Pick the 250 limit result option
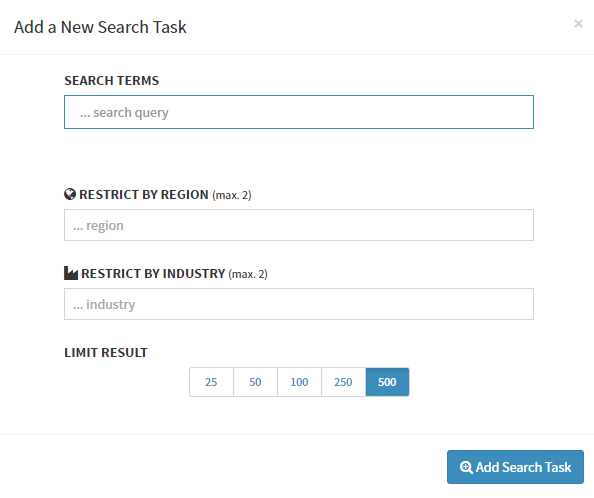The height and width of the screenshot is (498, 594). (343, 382)
